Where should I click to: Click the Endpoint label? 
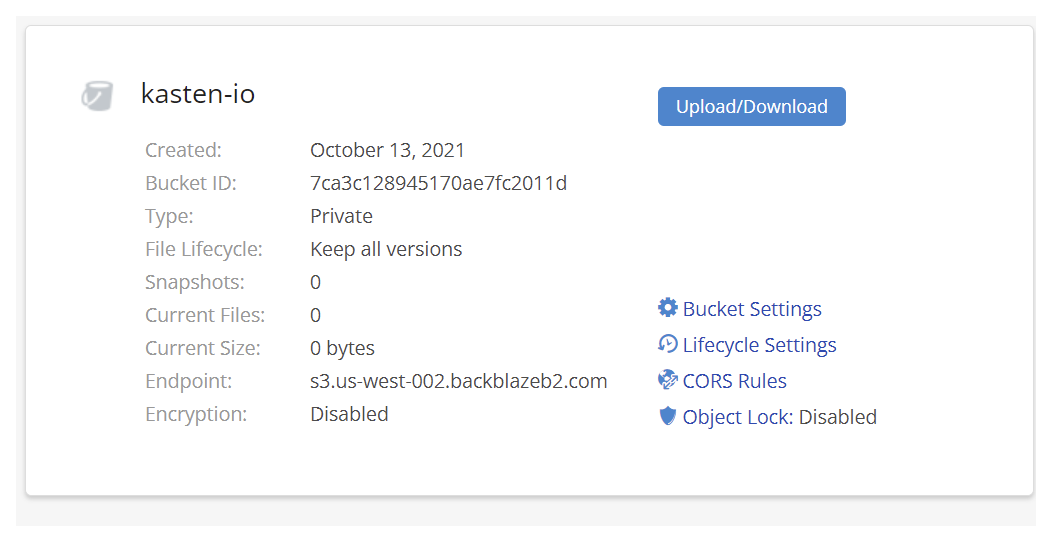pos(189,381)
